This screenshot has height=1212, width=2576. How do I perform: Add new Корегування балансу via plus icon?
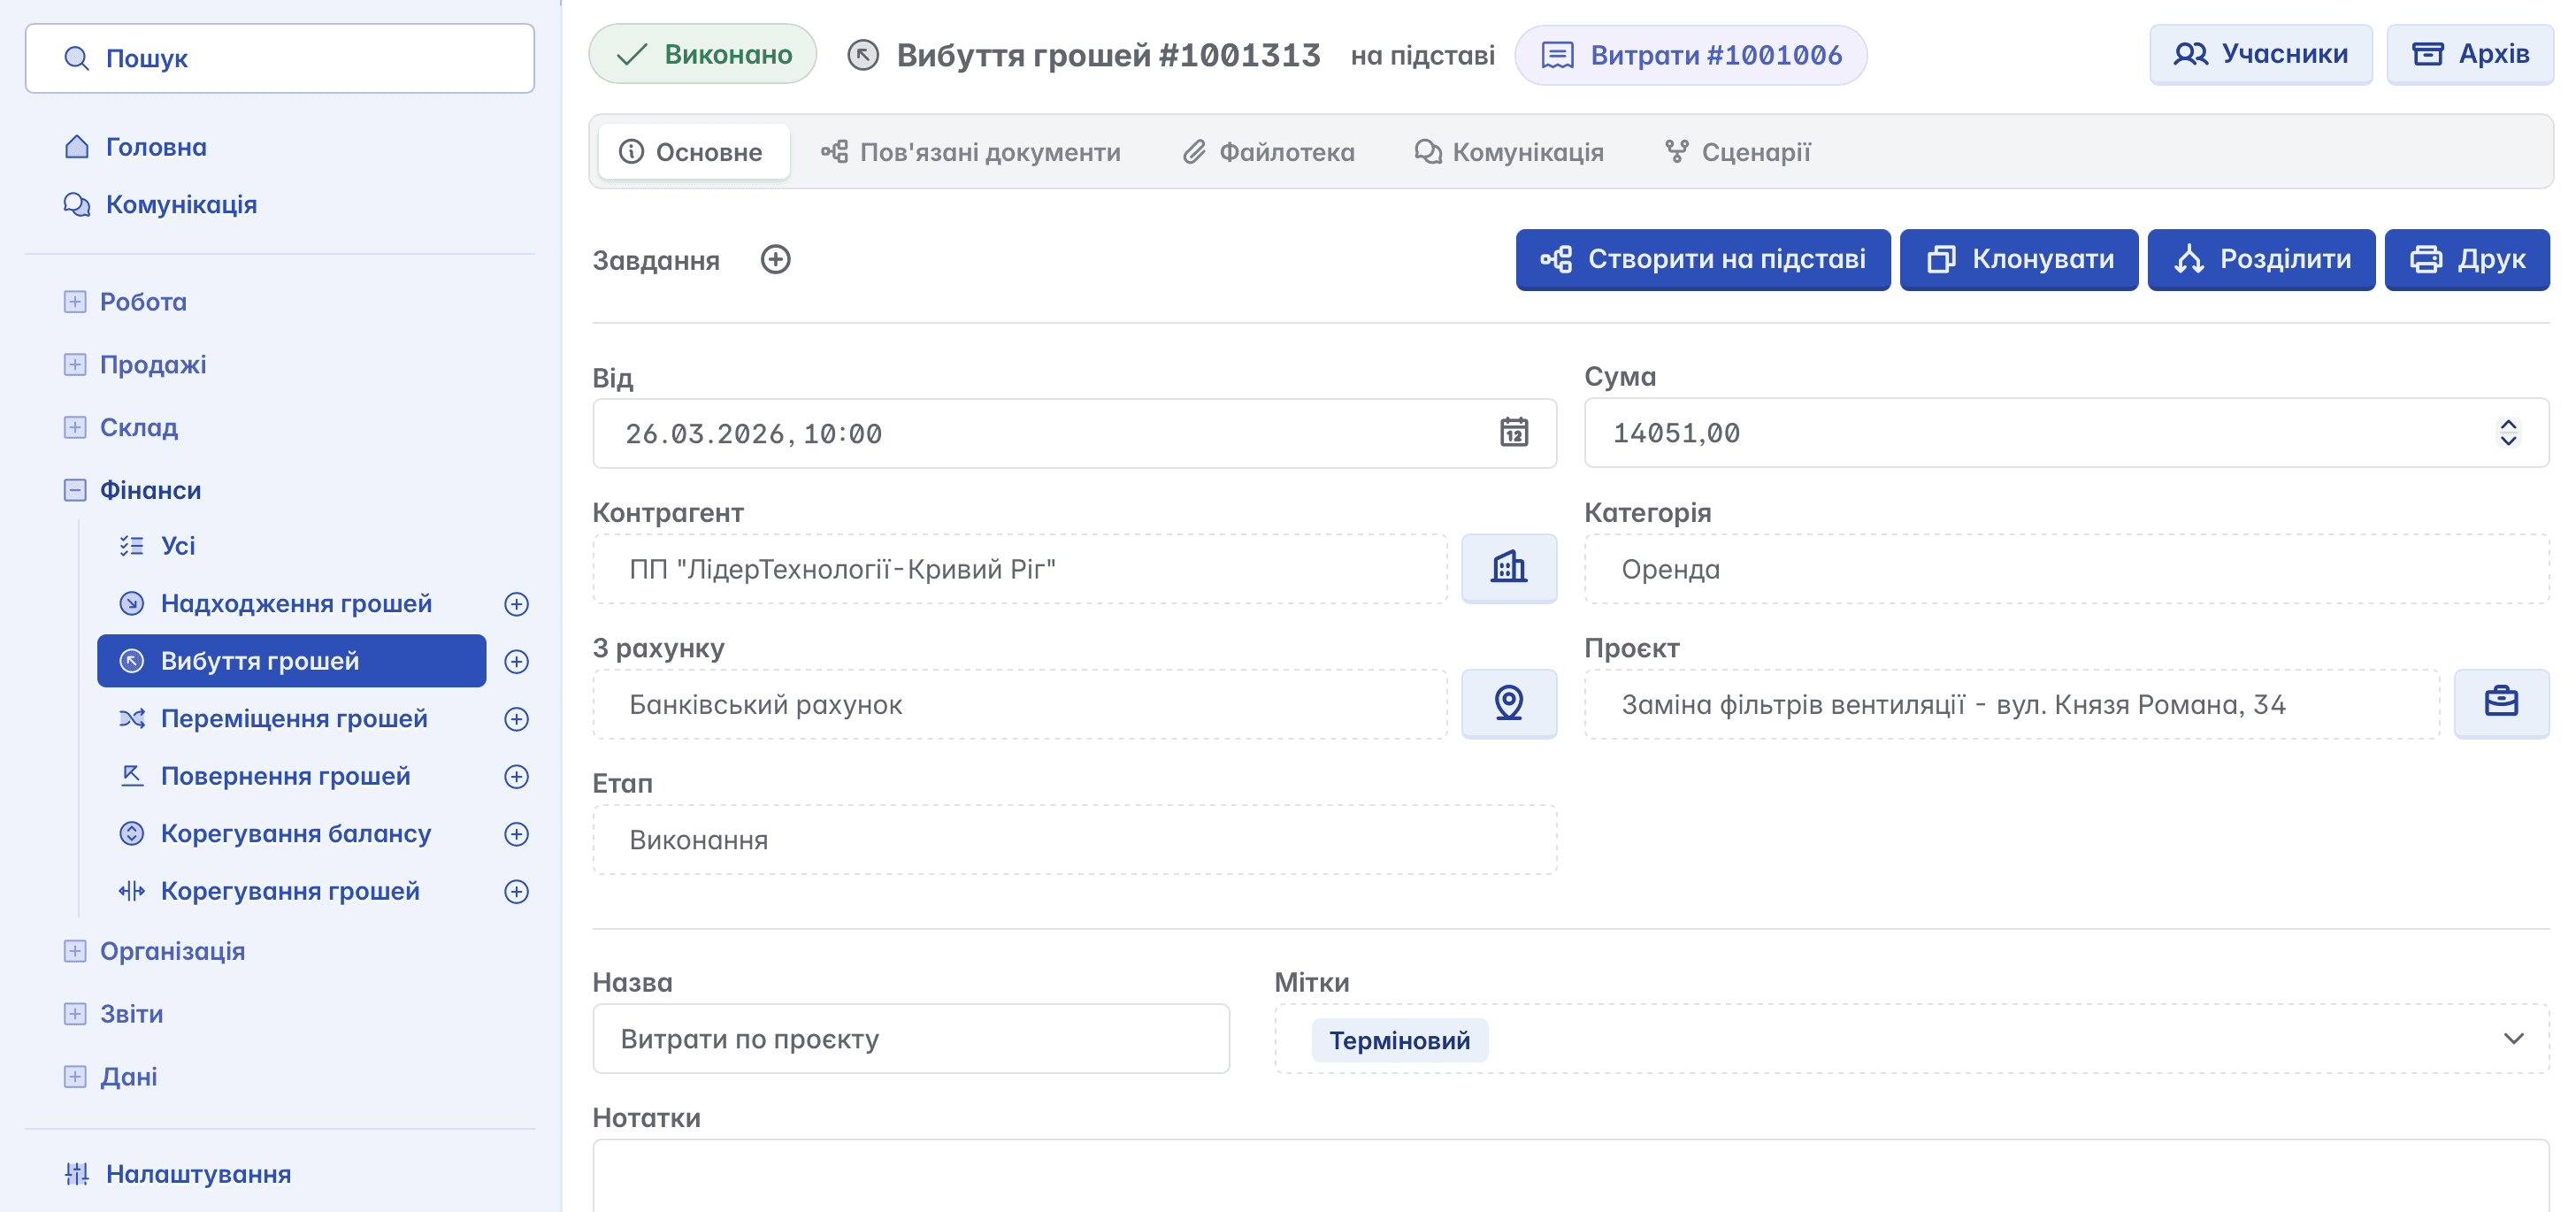click(516, 834)
